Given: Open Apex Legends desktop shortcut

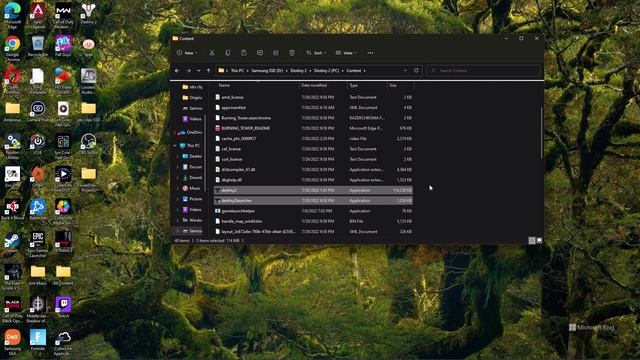Looking at the screenshot, I should [x=38, y=16].
